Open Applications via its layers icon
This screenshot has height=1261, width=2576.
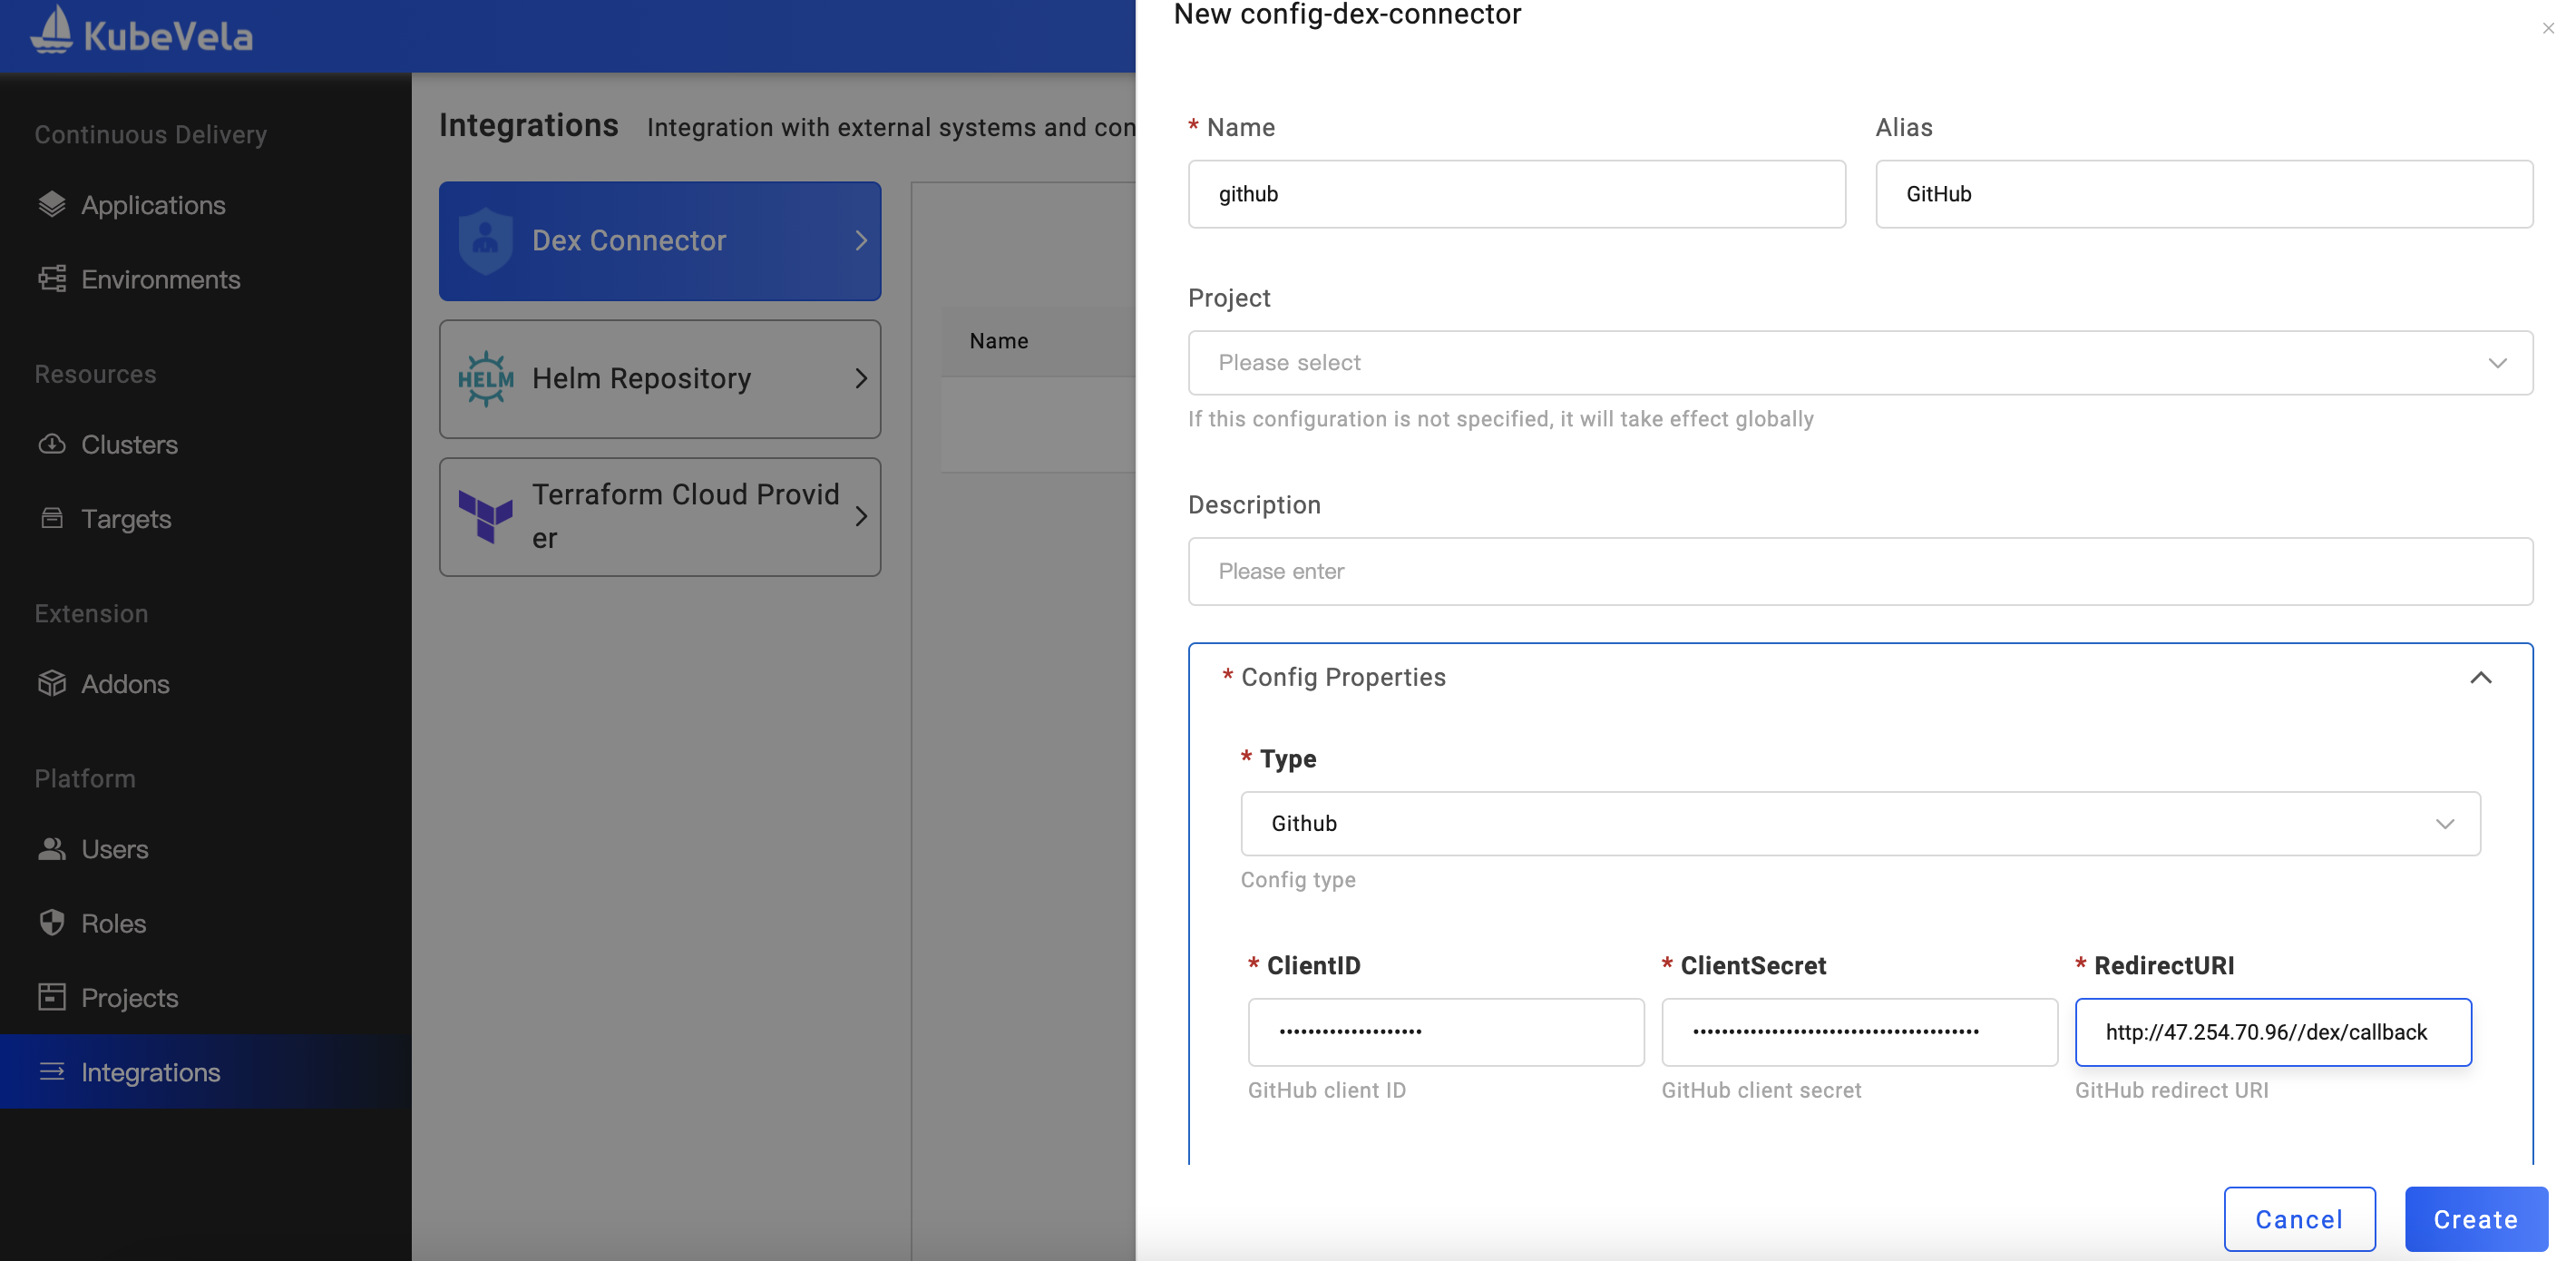[52, 205]
